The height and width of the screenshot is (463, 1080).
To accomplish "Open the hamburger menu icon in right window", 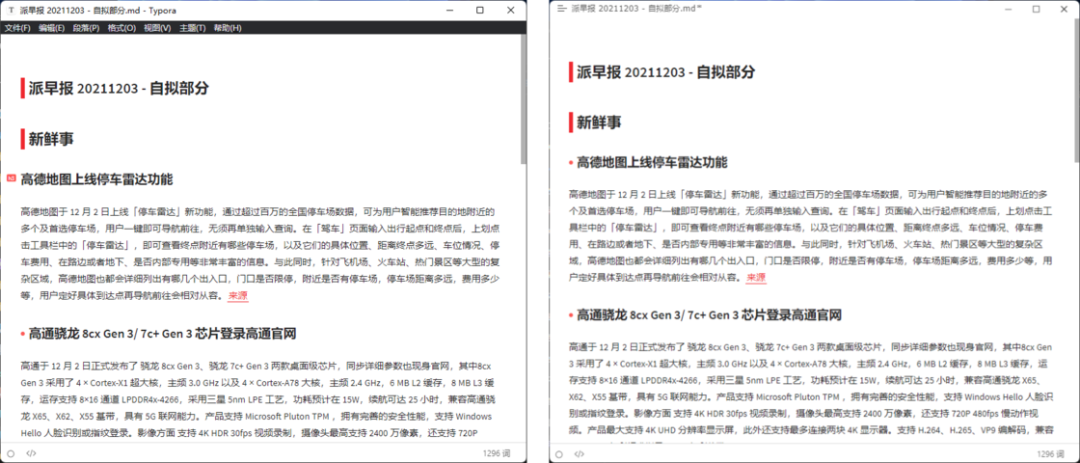I will point(562,8).
